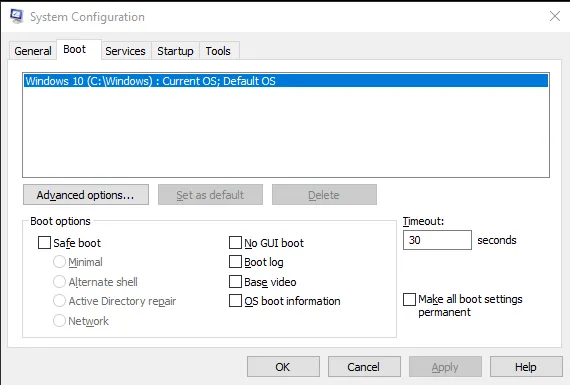This screenshot has height=385, width=570.
Task: Enable the Safe boot checkbox
Action: click(44, 243)
